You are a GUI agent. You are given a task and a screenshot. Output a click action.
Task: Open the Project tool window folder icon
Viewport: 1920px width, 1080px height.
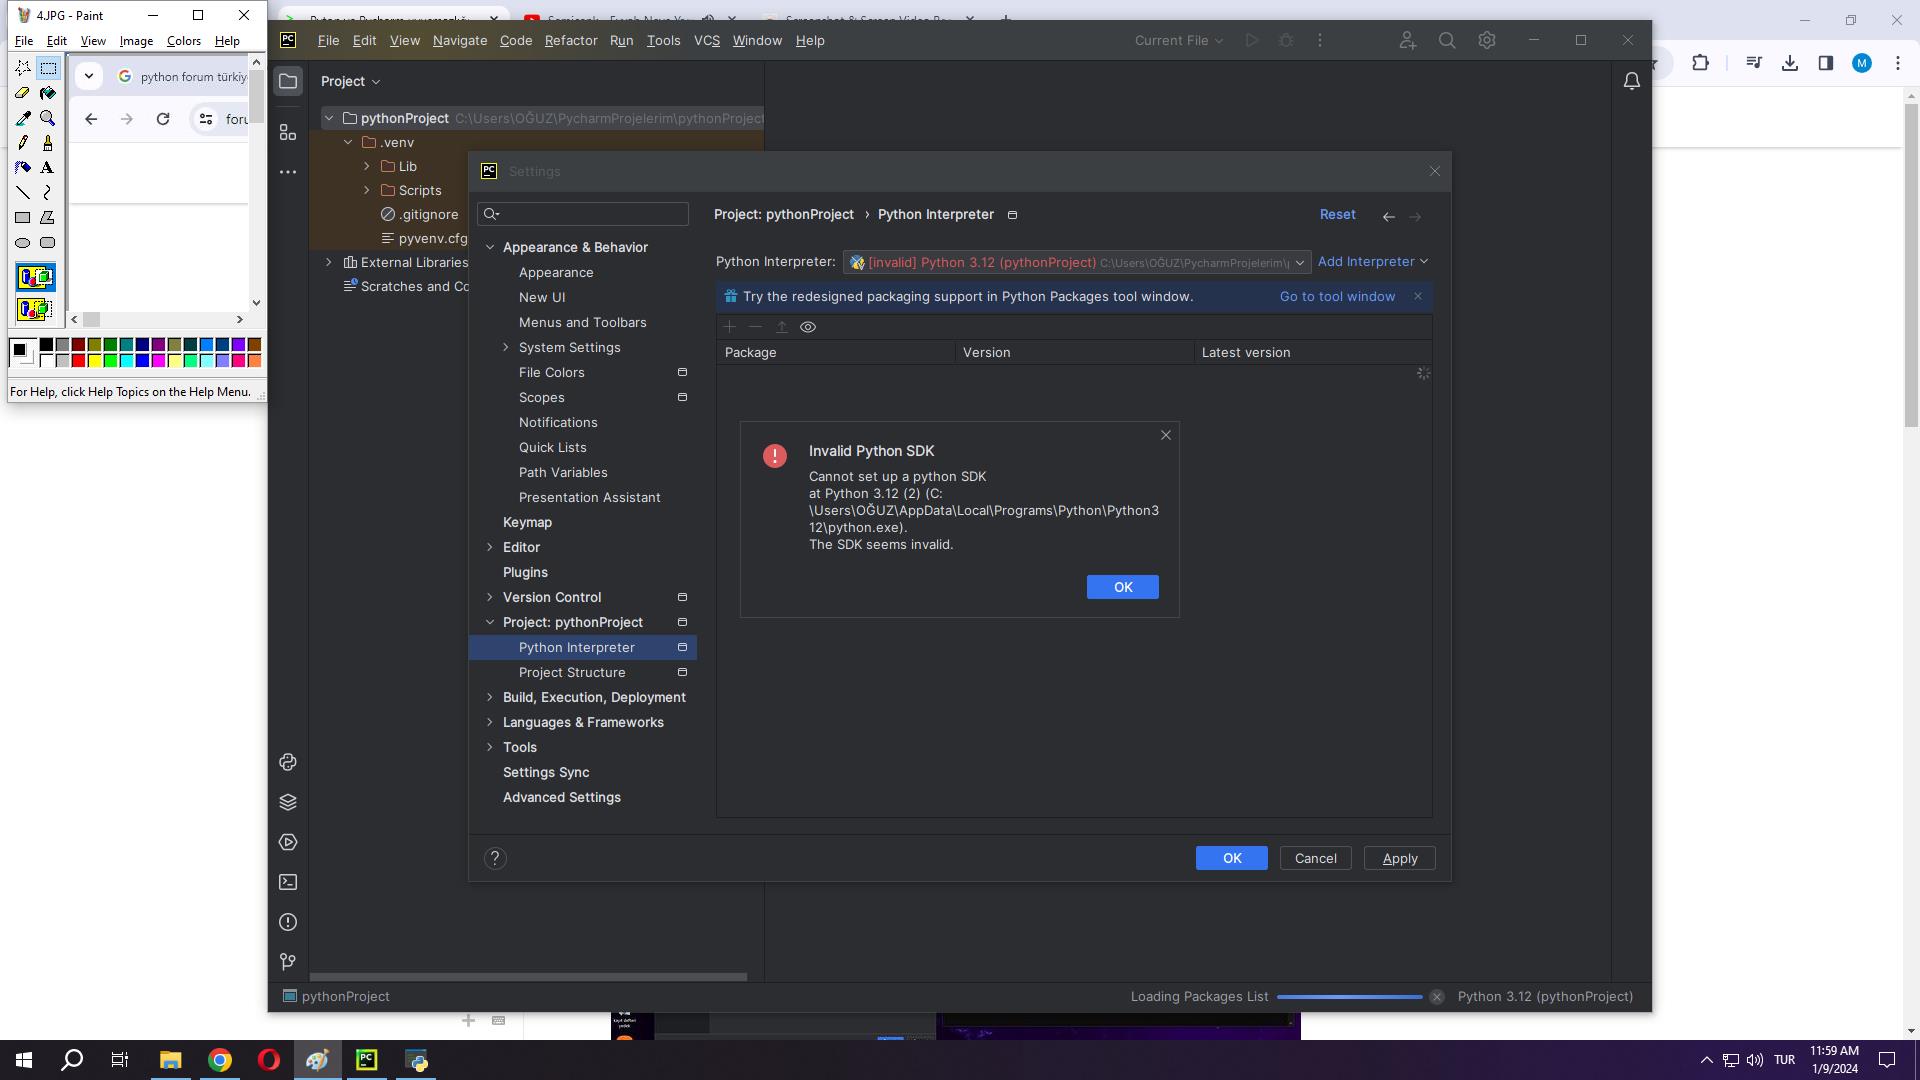click(288, 81)
